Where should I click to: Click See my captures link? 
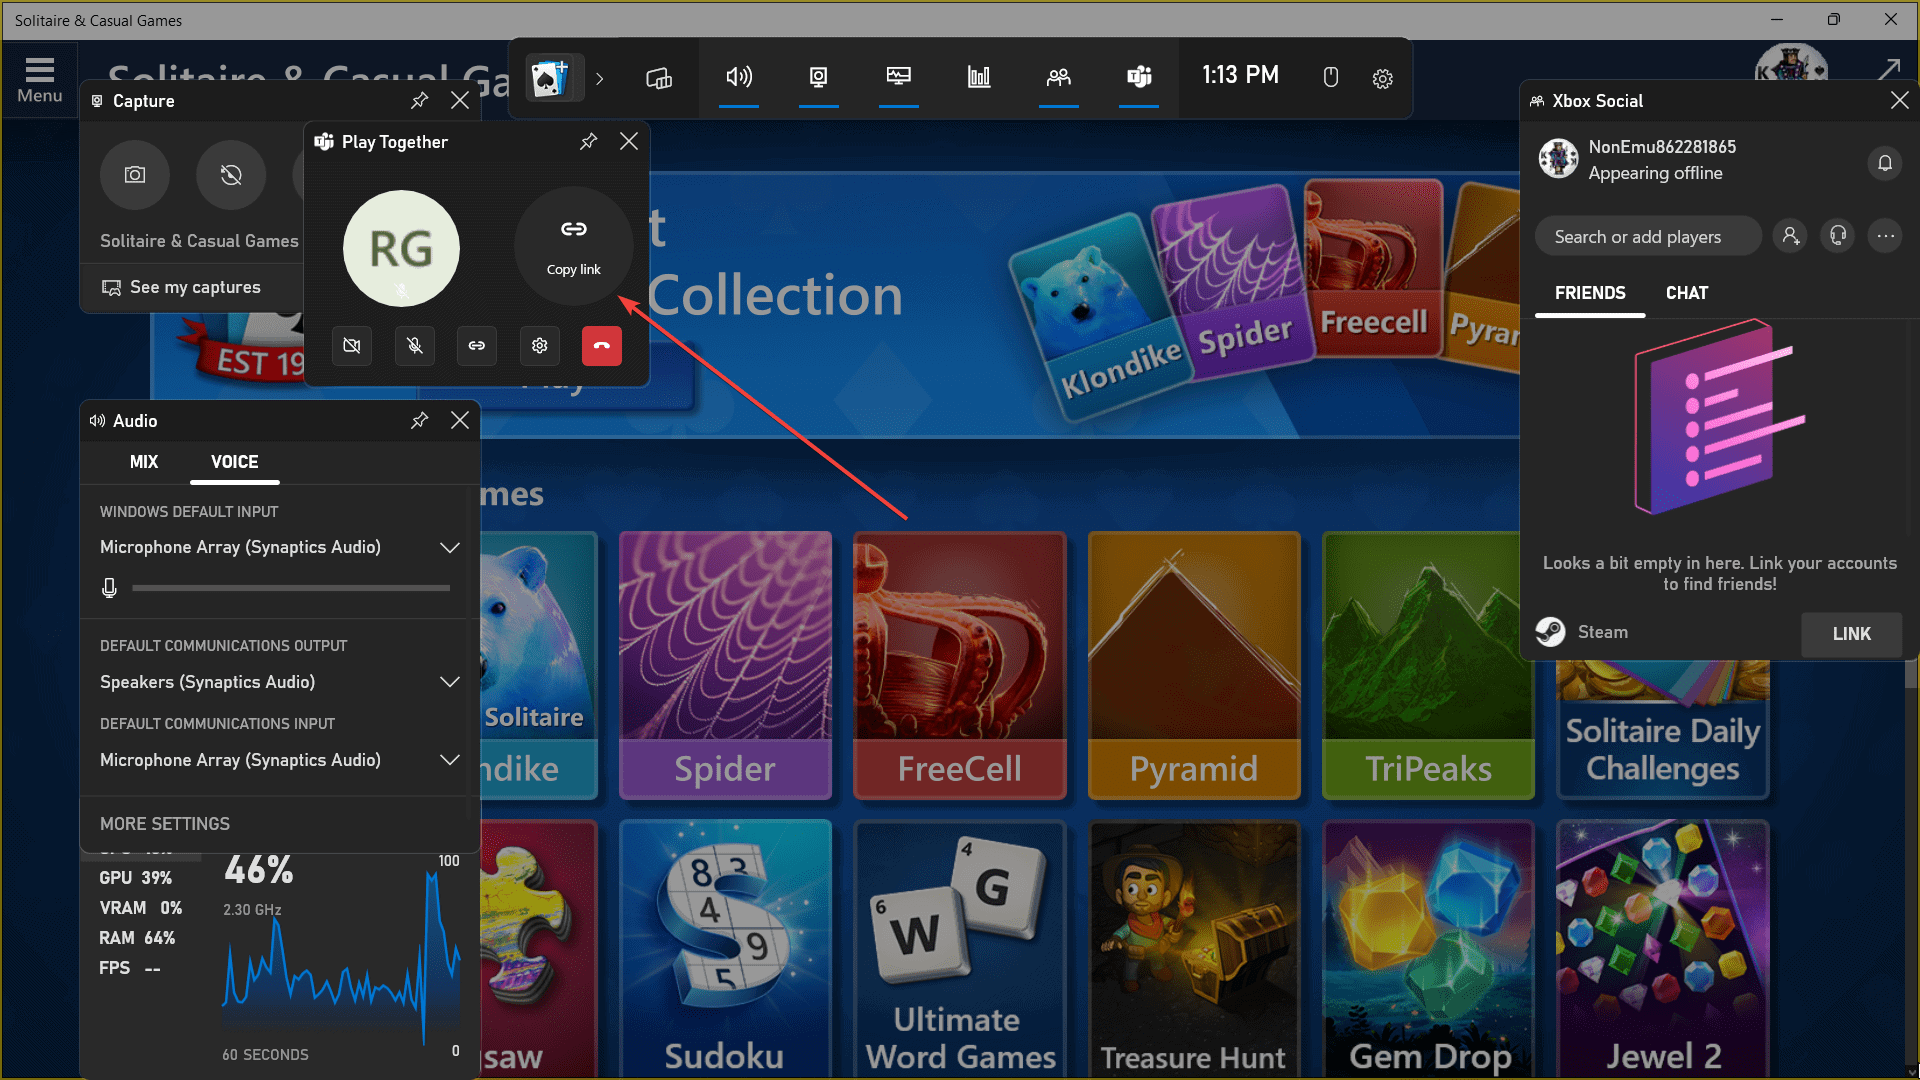tap(182, 286)
